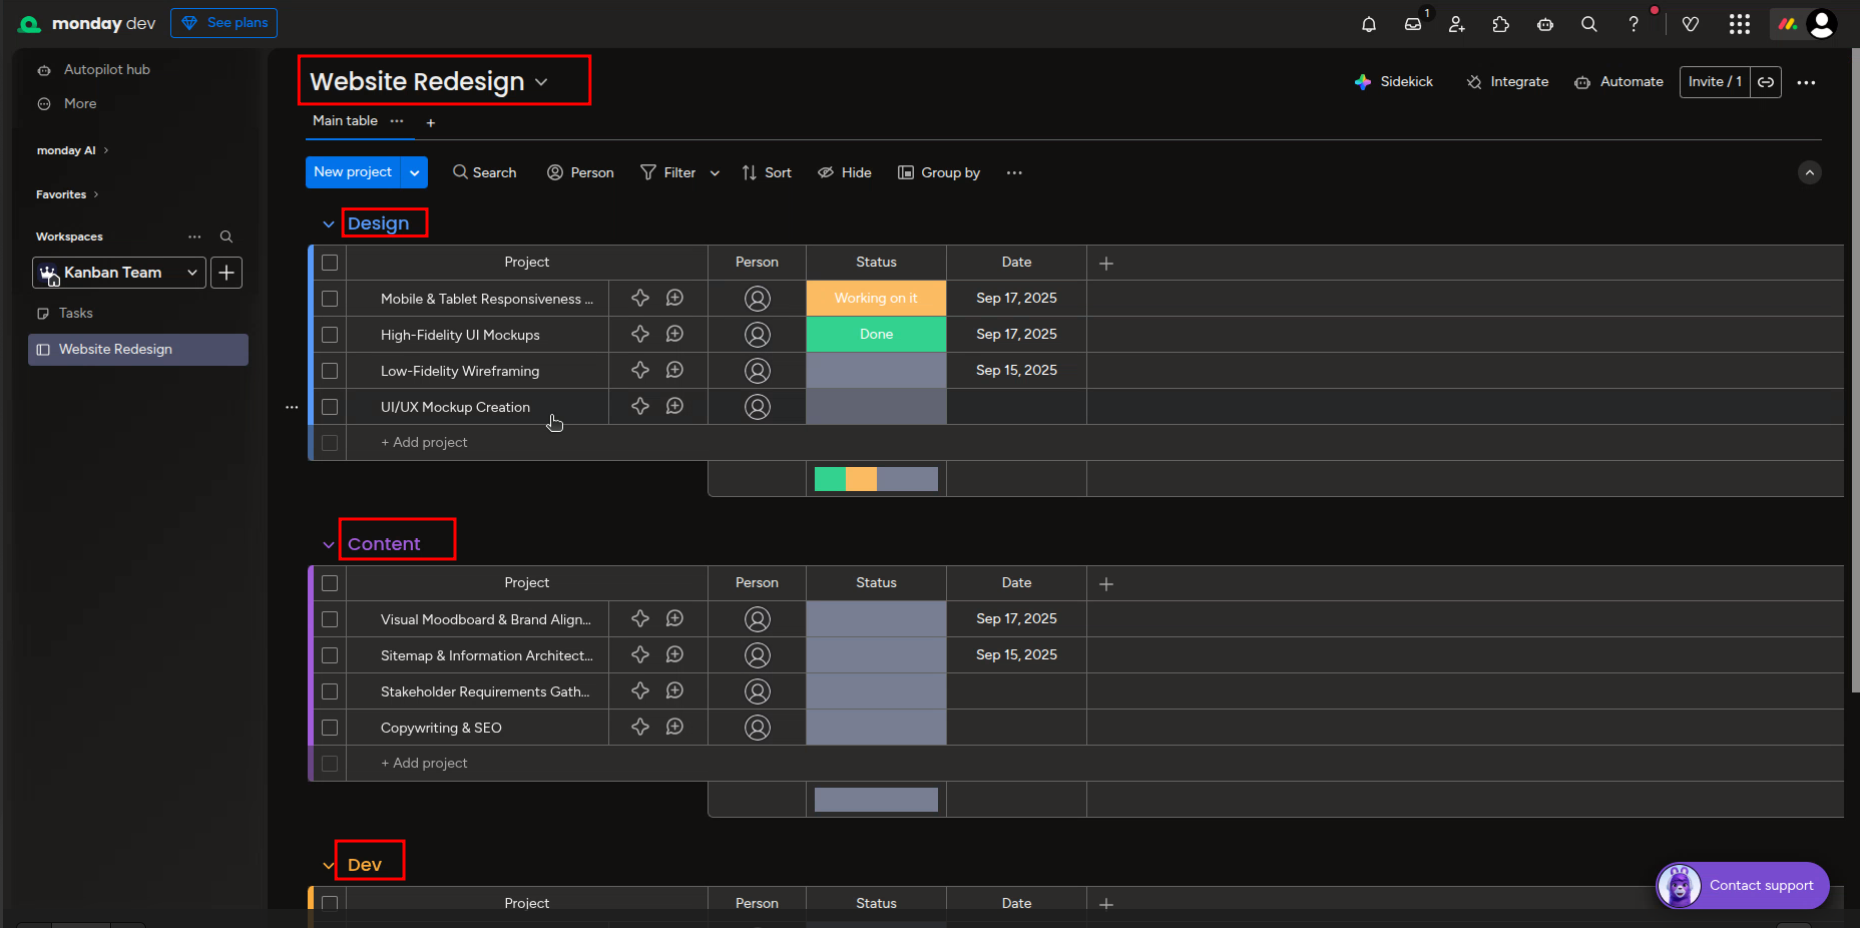Click New project button

tap(353, 172)
